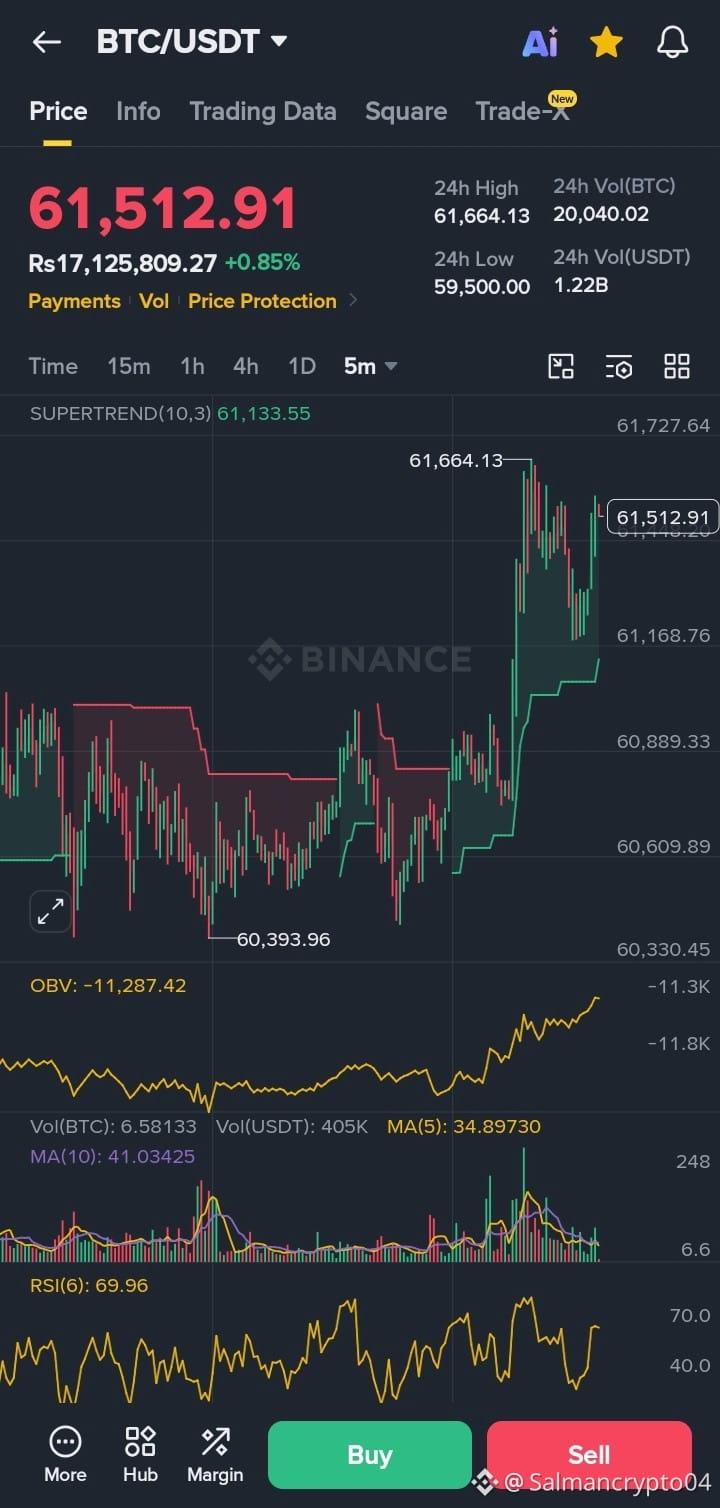The height and width of the screenshot is (1508, 720).
Task: Tap the +0.85% change percentage
Action: point(262,263)
